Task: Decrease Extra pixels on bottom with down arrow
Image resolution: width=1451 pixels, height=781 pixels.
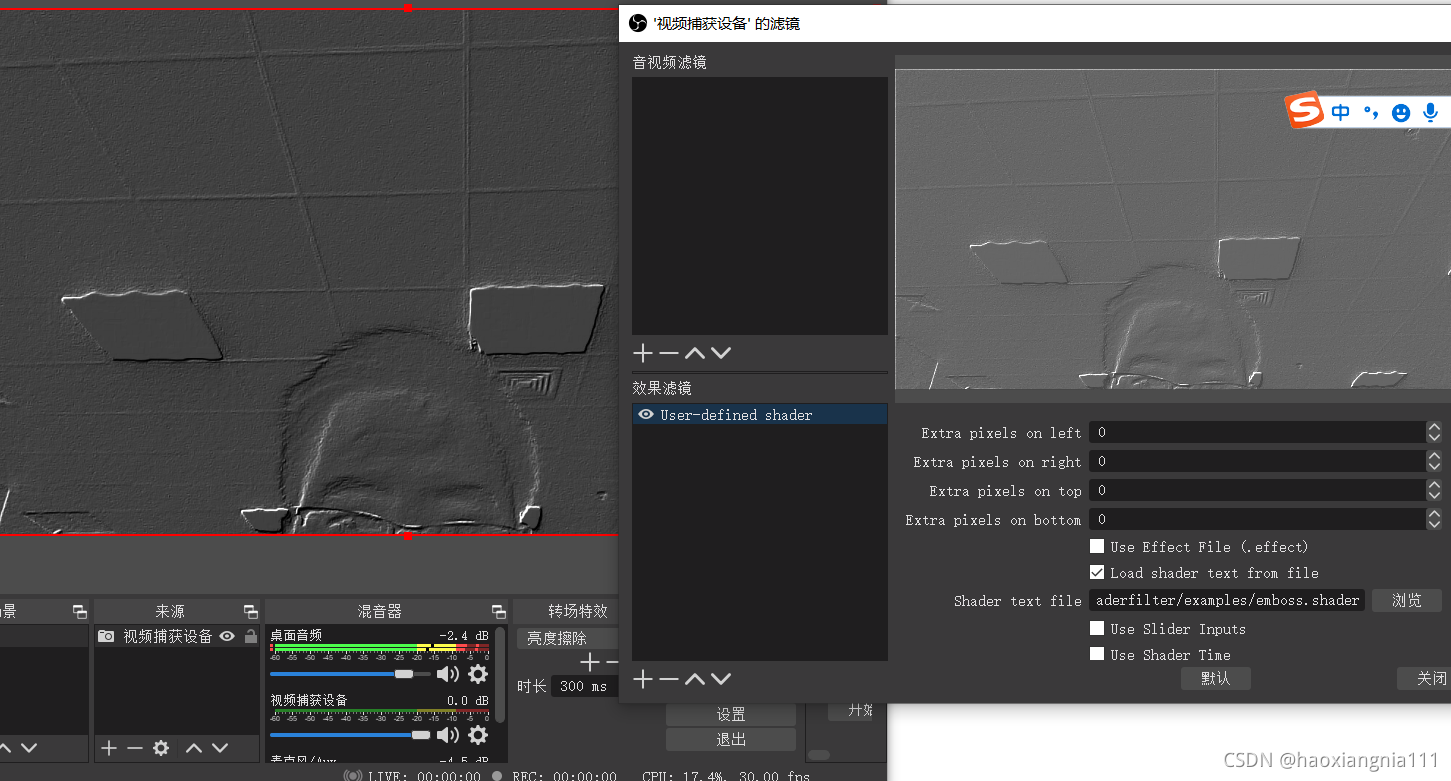Action: point(1434,524)
